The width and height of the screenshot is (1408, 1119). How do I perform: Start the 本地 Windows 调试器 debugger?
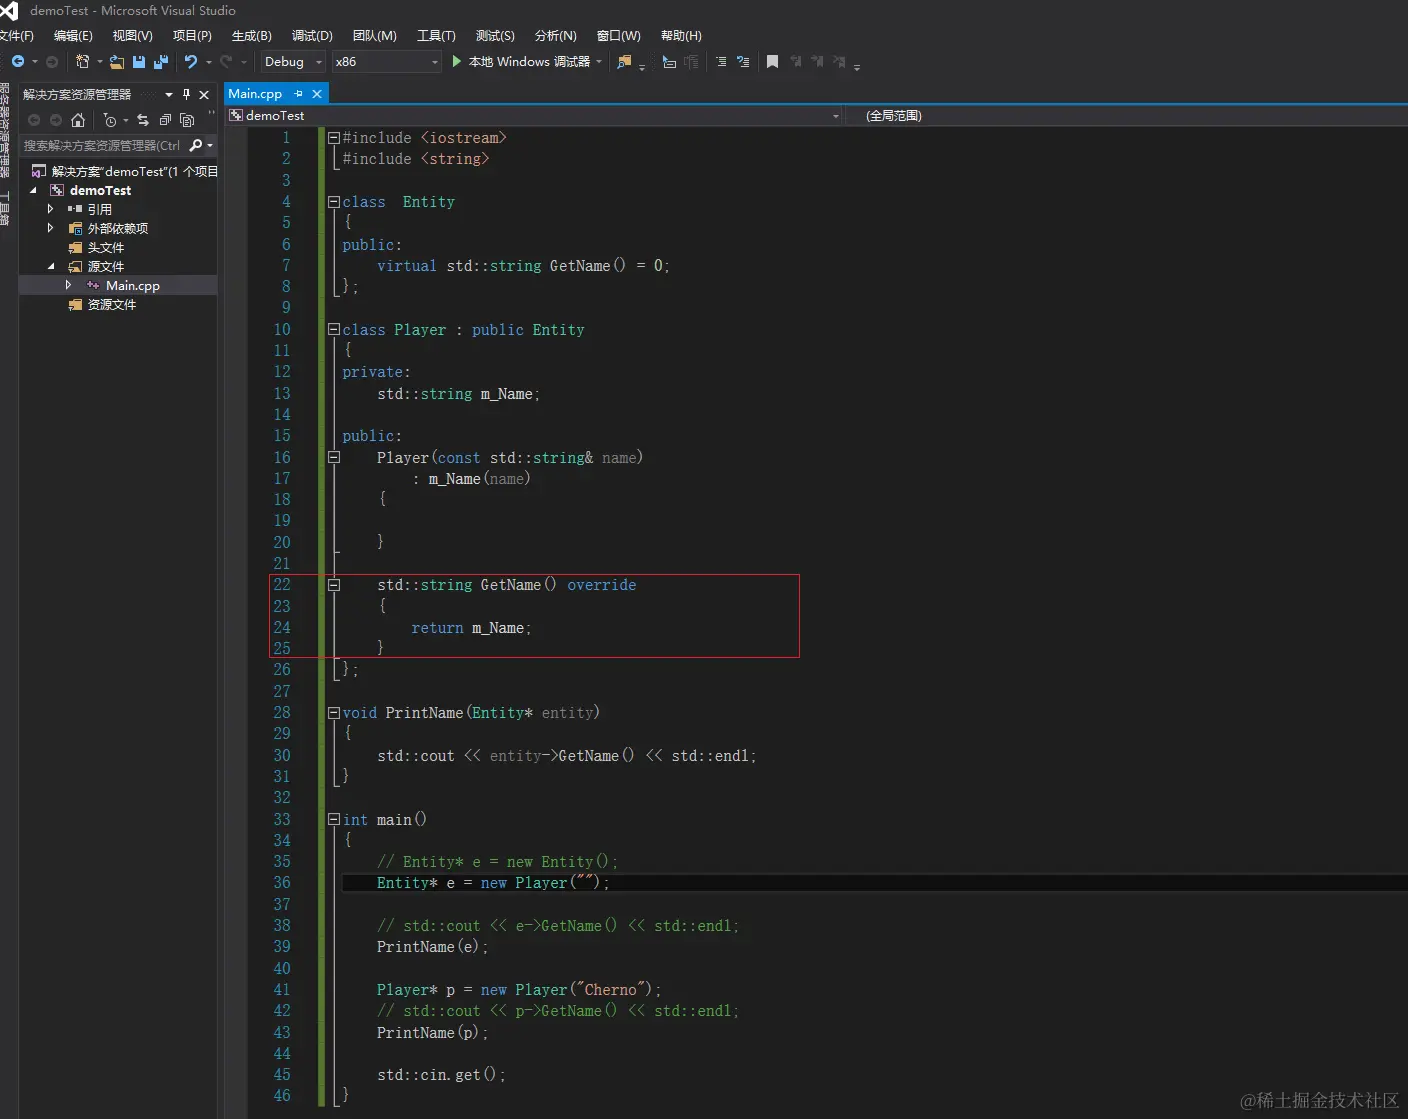coord(520,62)
